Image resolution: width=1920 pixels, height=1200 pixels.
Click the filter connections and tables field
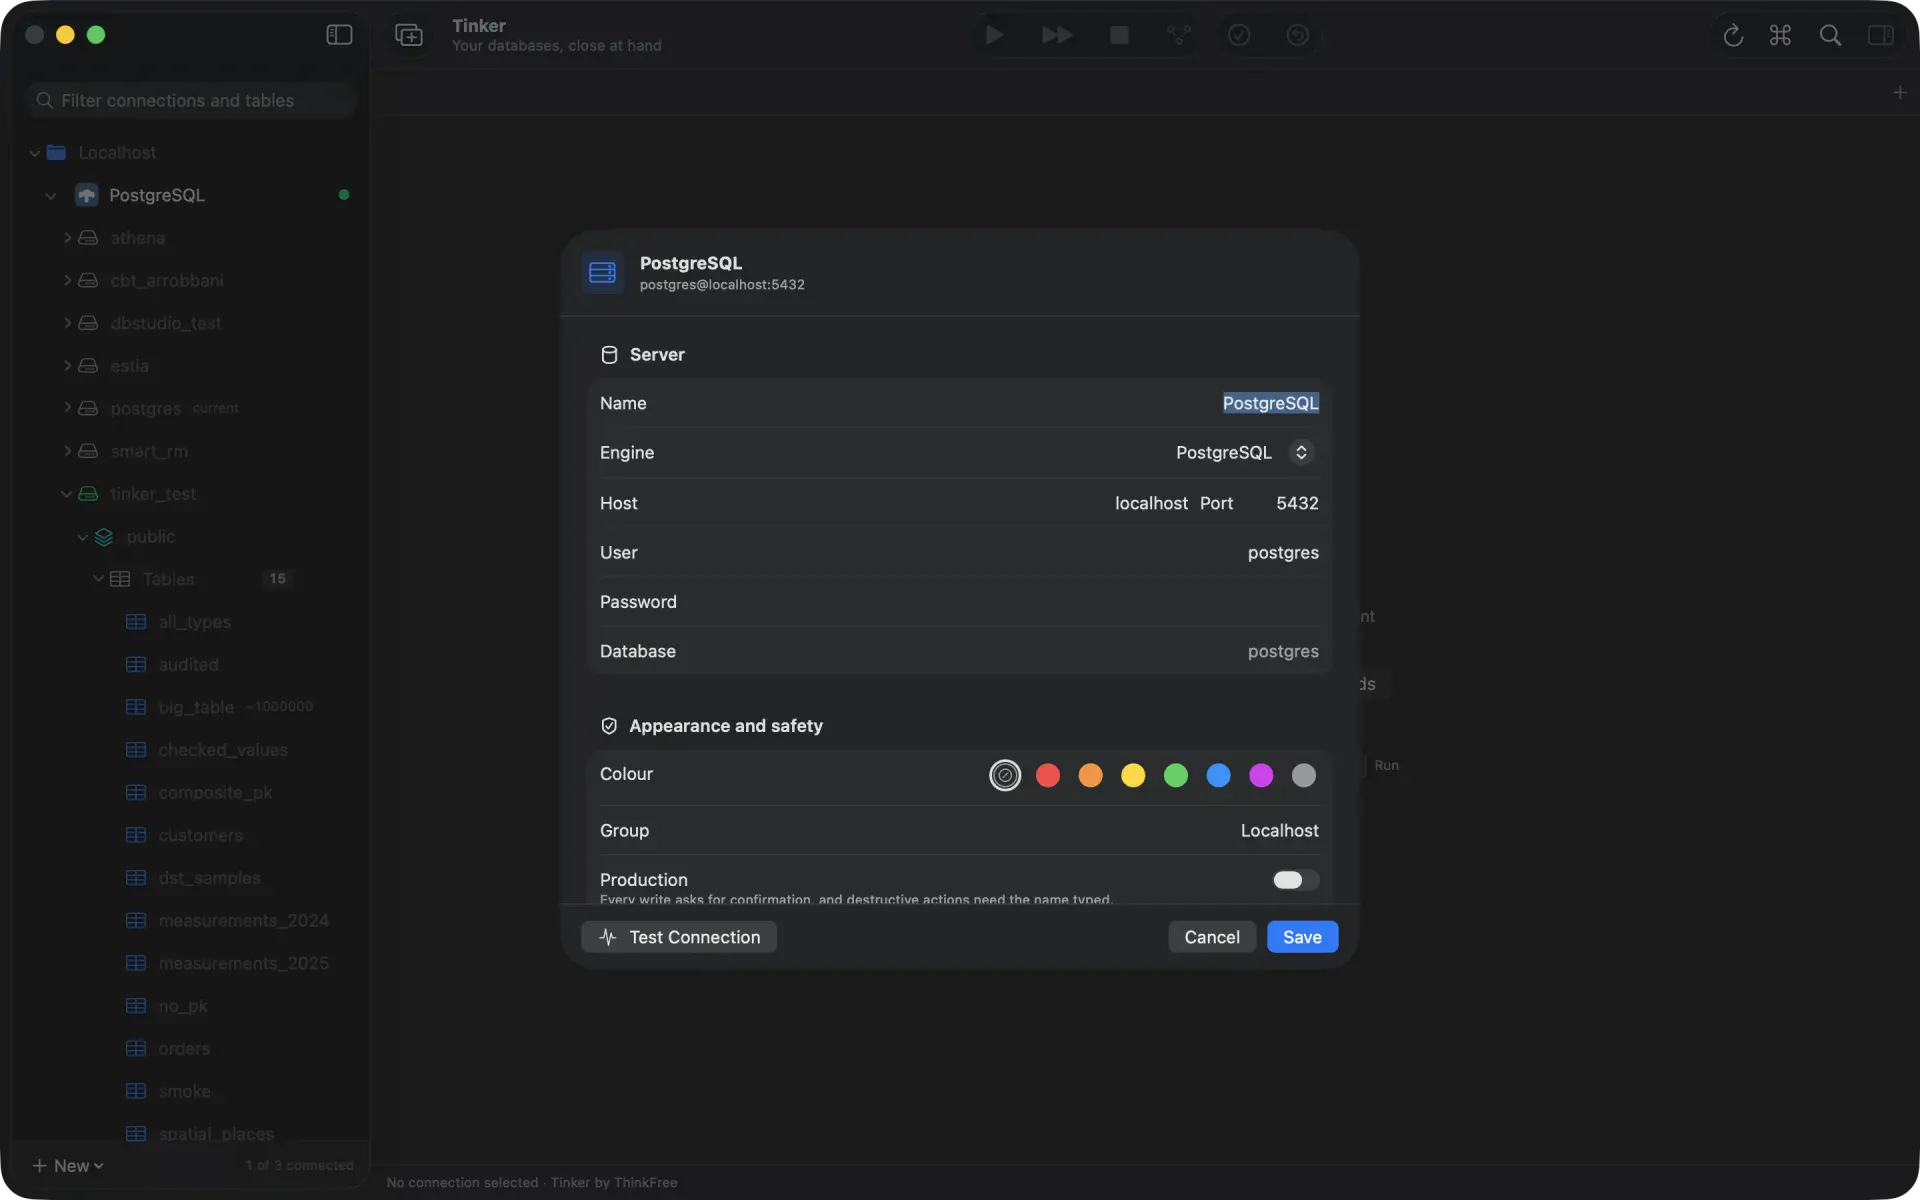click(192, 100)
